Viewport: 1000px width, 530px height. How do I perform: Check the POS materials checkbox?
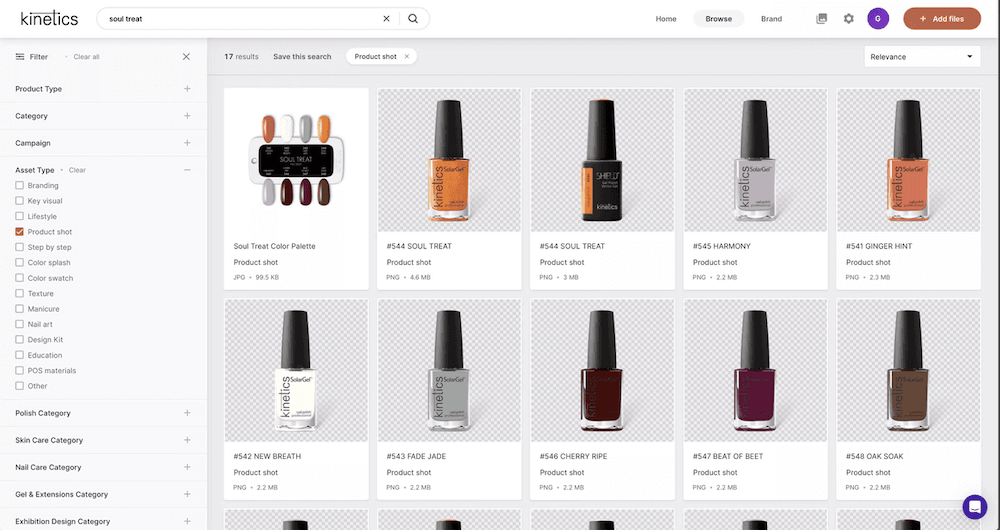[x=20, y=371]
